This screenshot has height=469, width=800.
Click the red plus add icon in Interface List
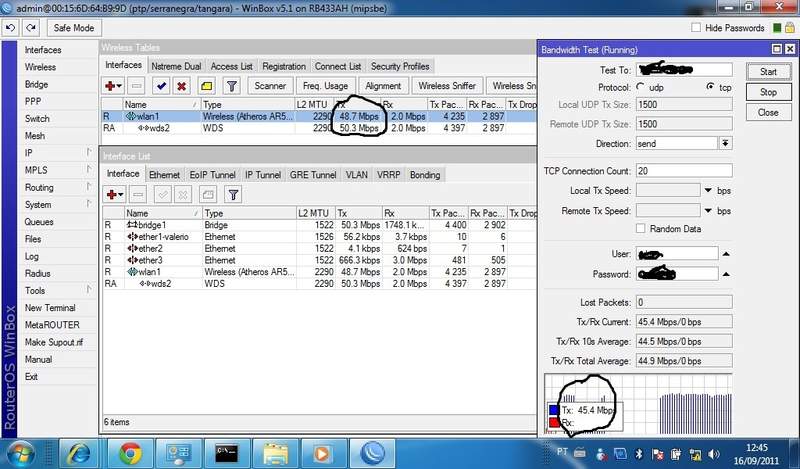tap(114, 194)
